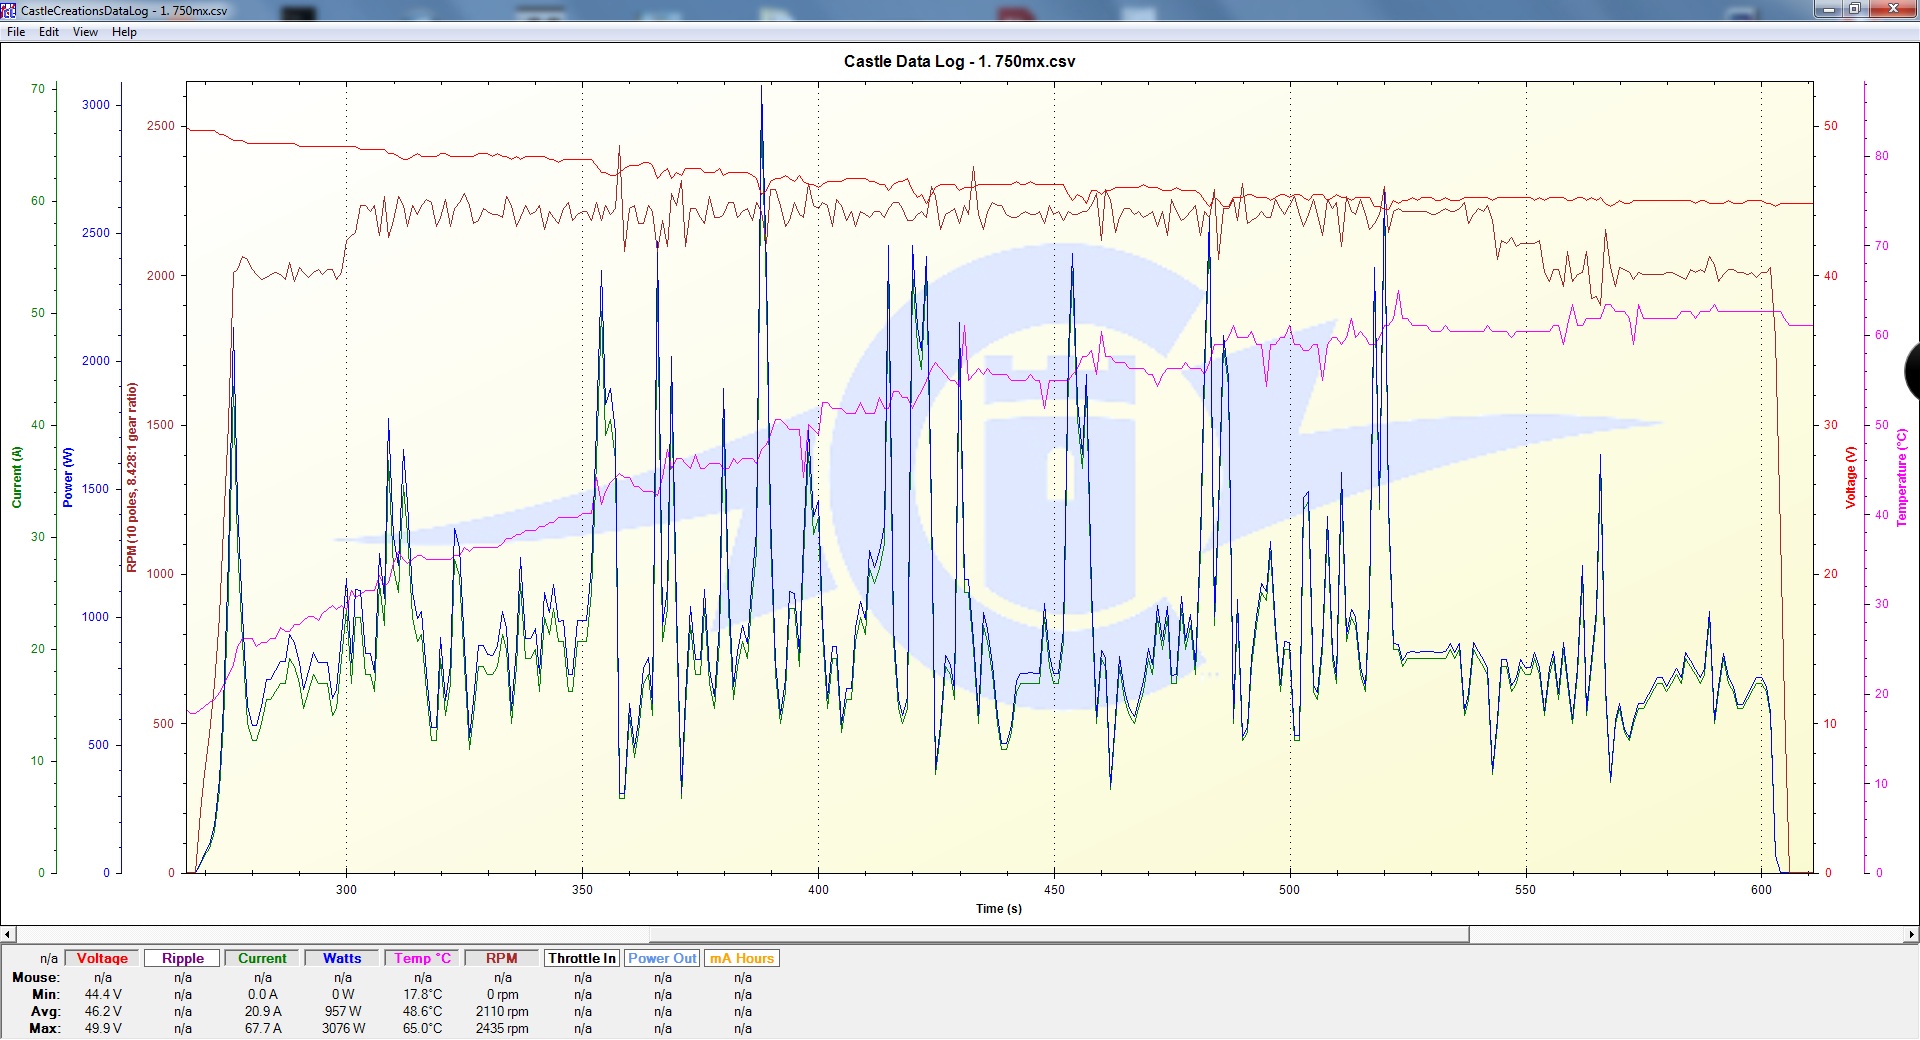Viewport: 1920px width, 1040px height.
Task: Close the CastleCreationsDataLog window
Action: 1893,9
